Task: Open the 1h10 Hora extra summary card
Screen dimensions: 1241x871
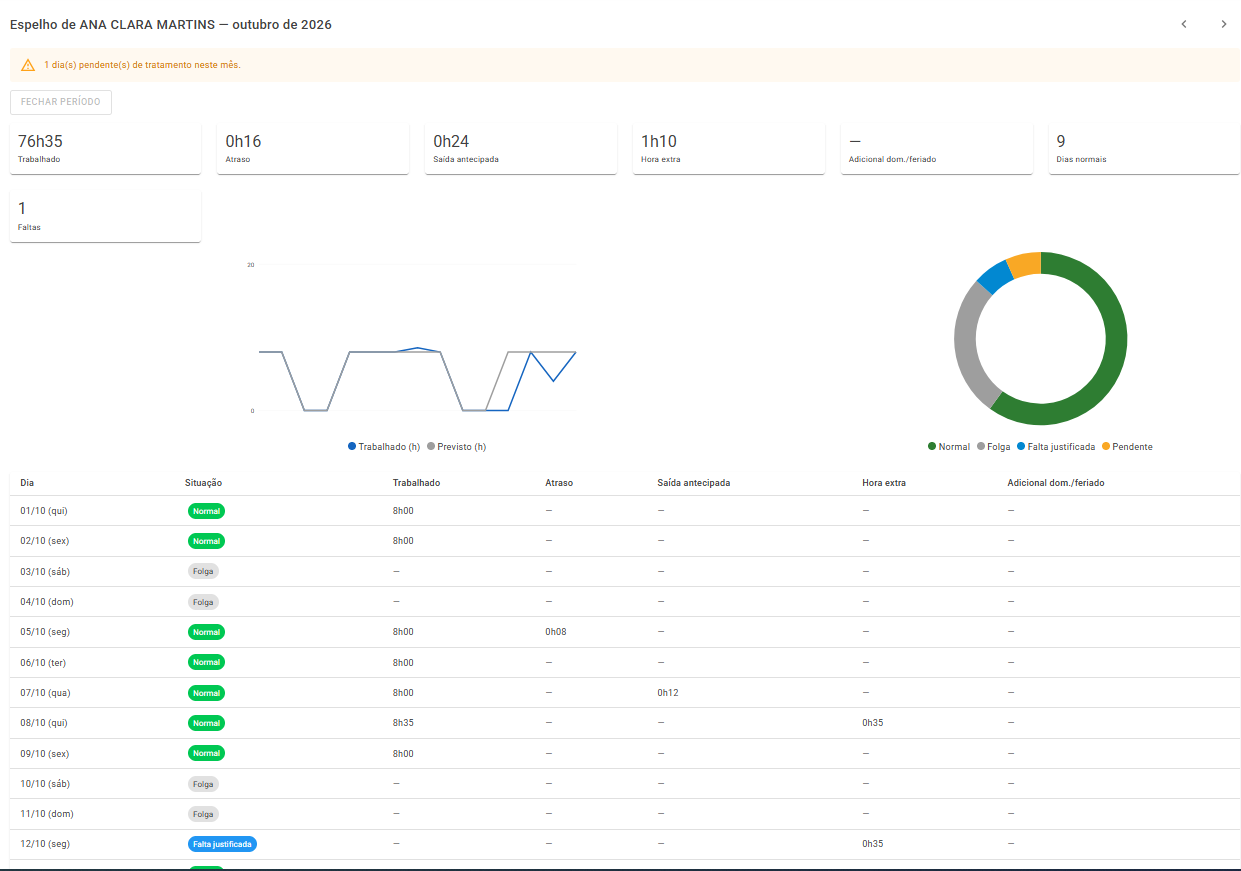Action: click(729, 149)
